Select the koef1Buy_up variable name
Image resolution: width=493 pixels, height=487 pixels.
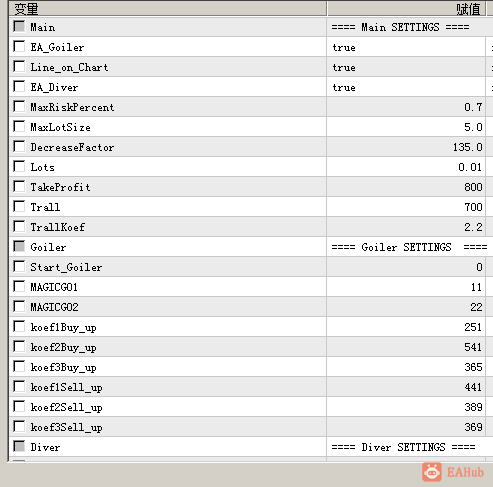click(63, 328)
